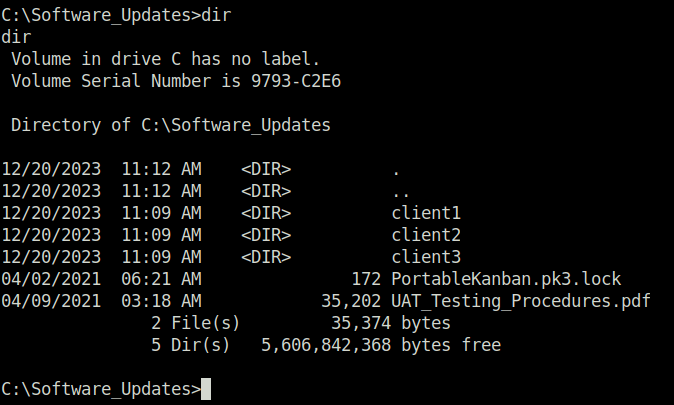Click the client3 directory name
This screenshot has height=405, width=674.
[x=426, y=257]
